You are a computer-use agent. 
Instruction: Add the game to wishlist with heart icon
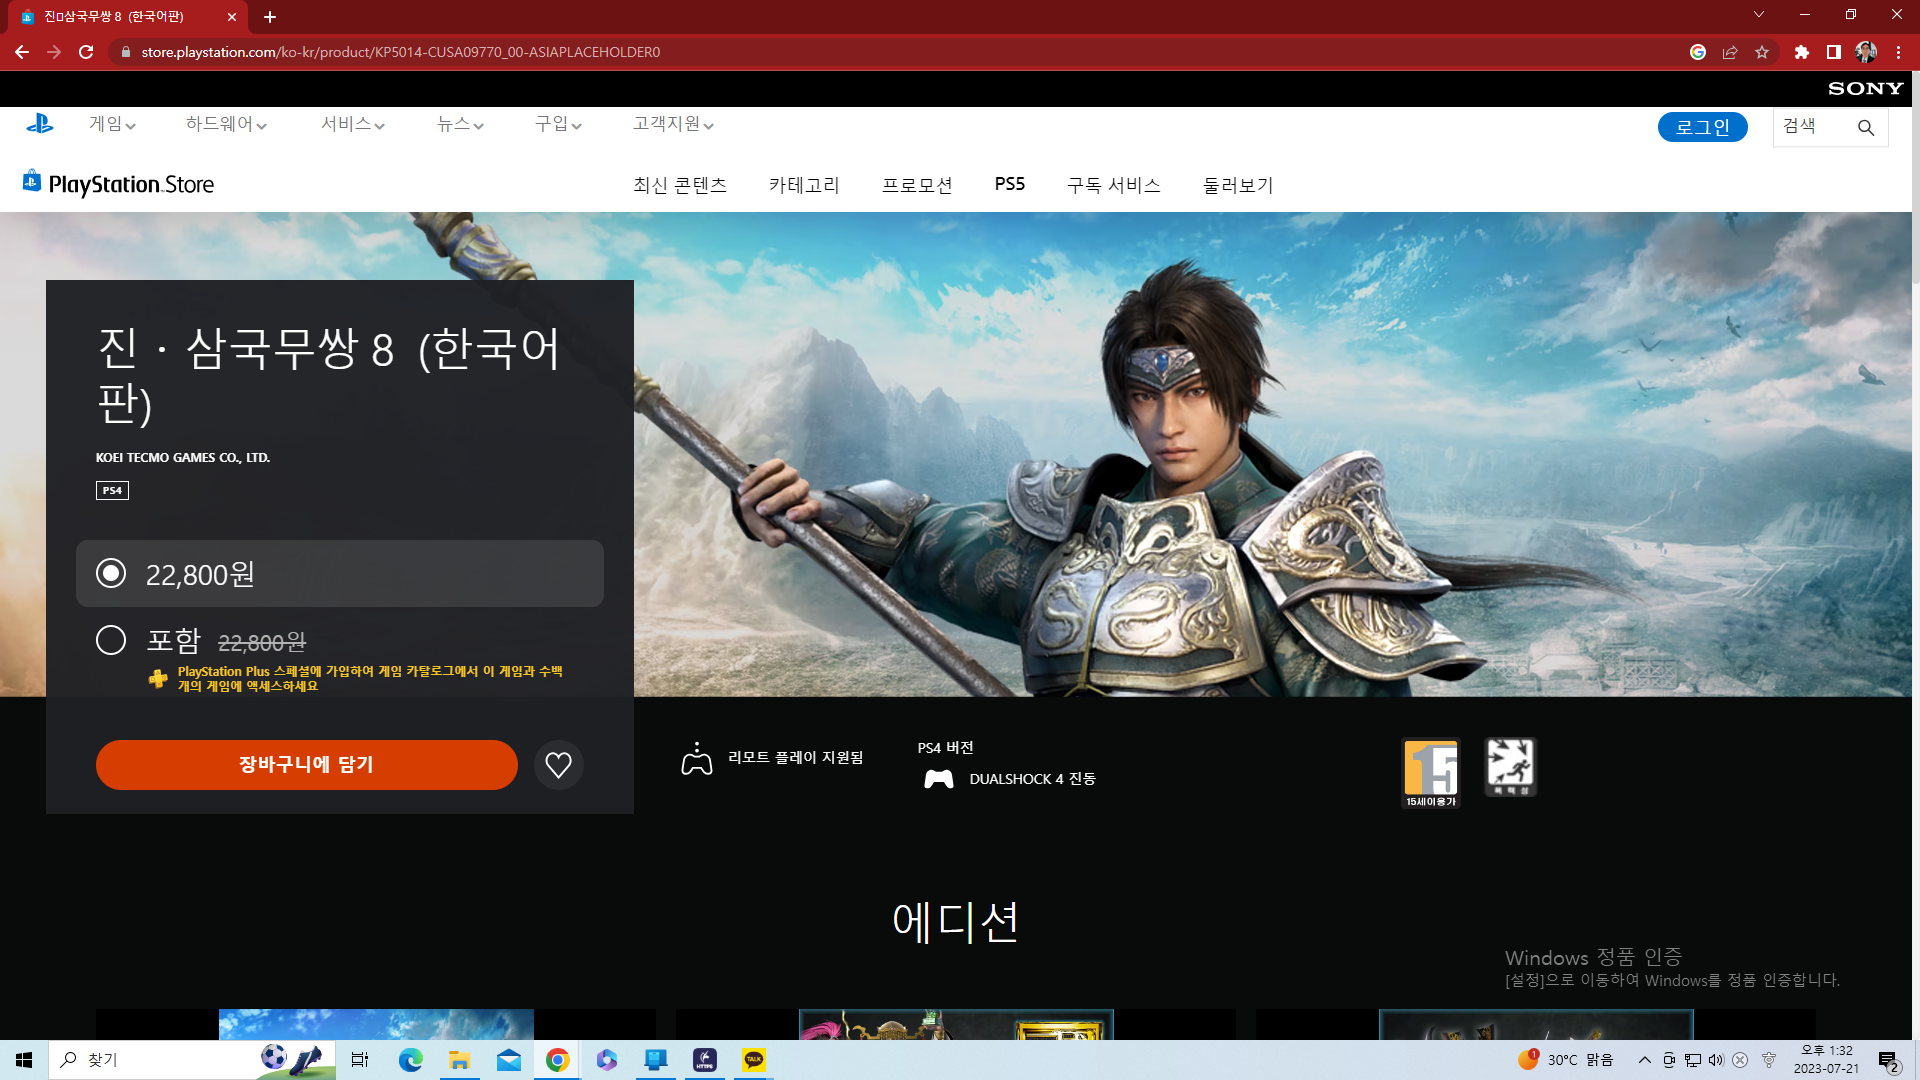pyautogui.click(x=558, y=765)
